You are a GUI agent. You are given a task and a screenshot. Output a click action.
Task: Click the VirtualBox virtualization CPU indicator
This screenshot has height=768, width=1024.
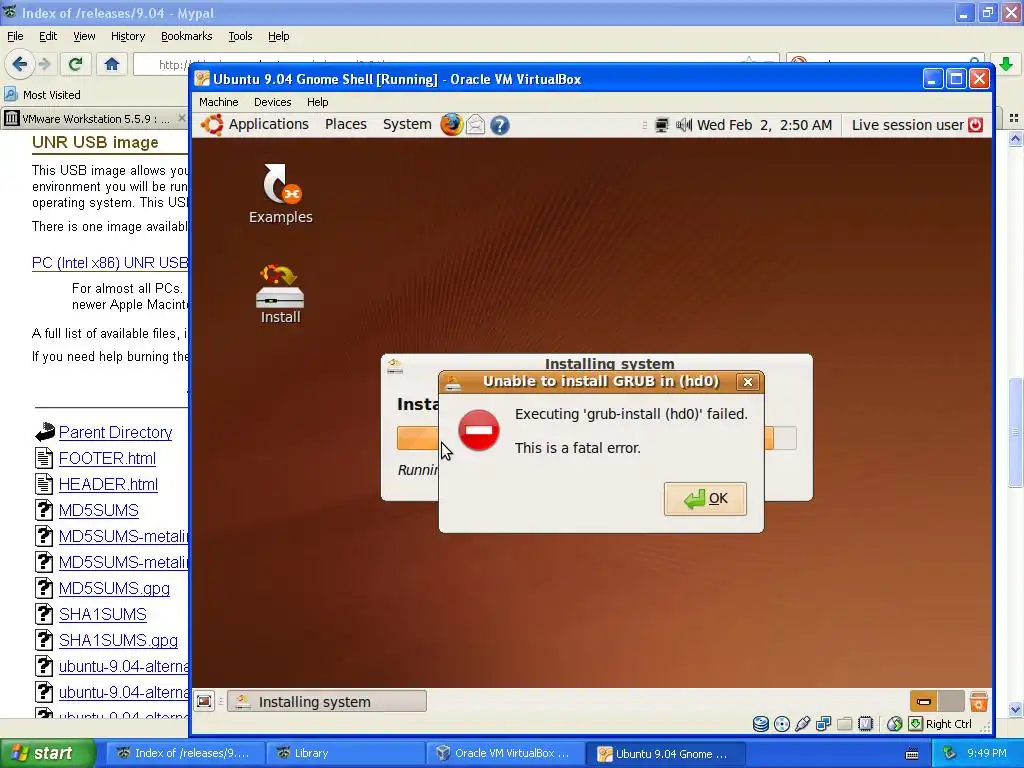[x=865, y=724]
